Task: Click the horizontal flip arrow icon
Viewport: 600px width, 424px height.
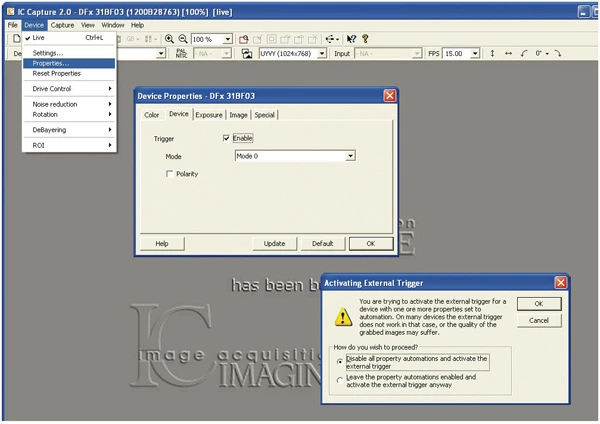Action: (508, 53)
